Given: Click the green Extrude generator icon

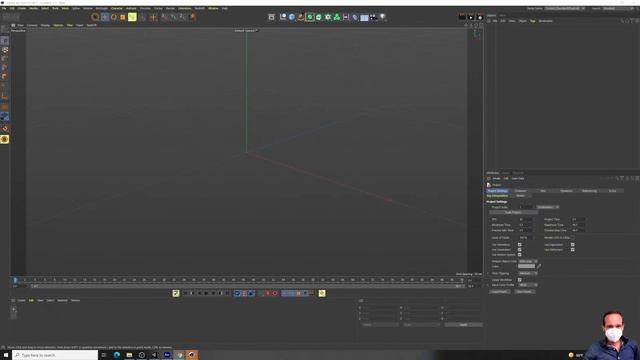Looking at the screenshot, I should (x=319, y=17).
